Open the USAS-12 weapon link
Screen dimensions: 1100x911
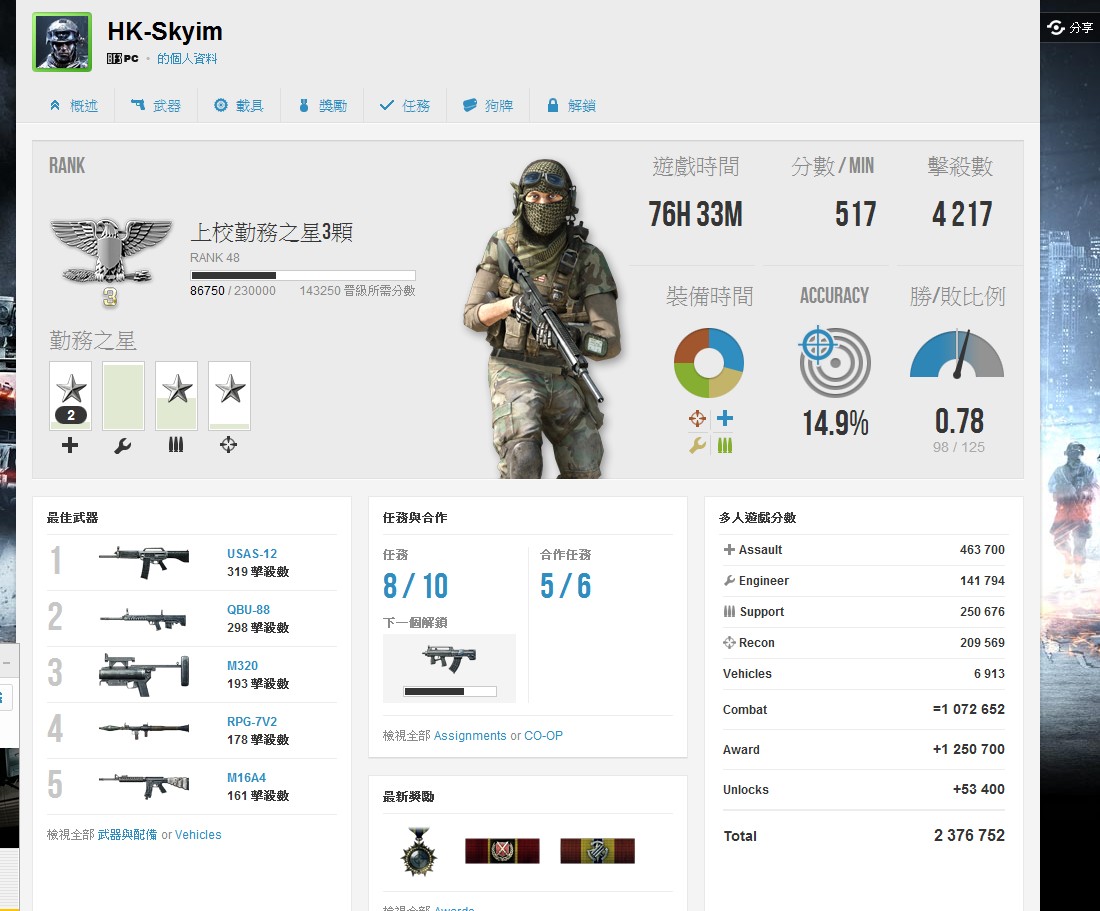coord(252,553)
